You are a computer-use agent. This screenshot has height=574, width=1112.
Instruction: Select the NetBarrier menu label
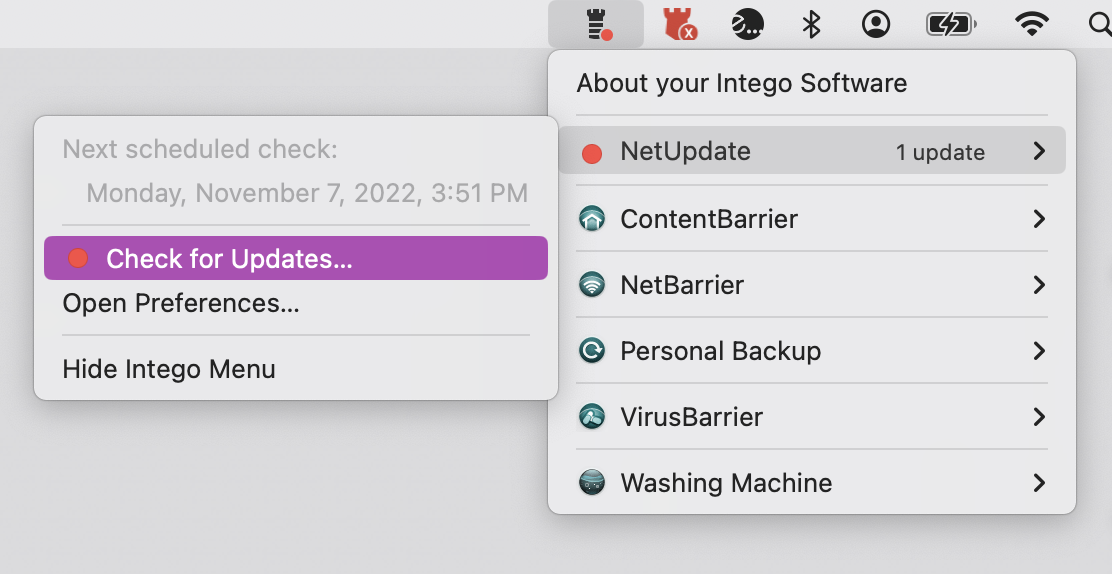(682, 285)
